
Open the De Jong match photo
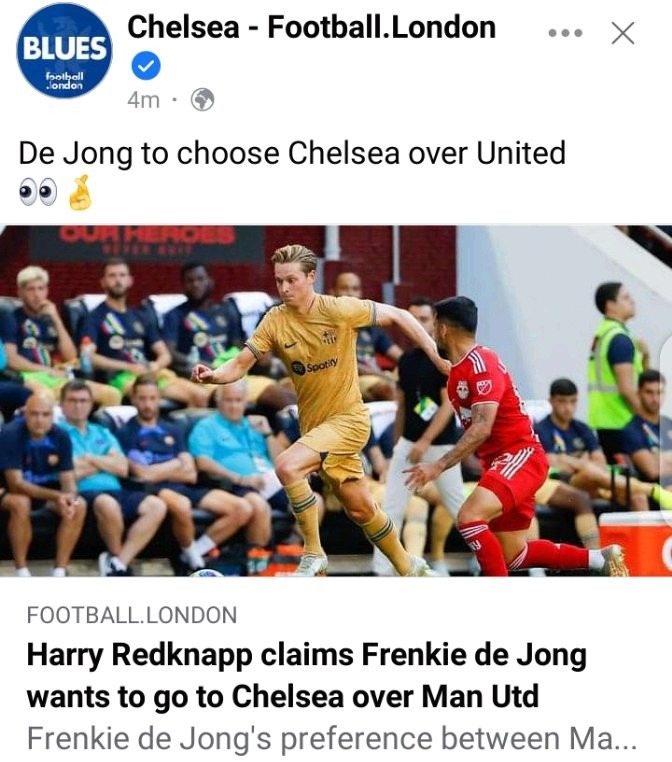[336, 401]
